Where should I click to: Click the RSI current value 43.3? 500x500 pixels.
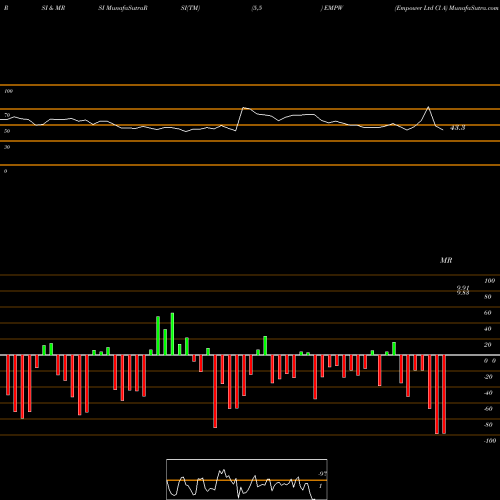(x=457, y=128)
